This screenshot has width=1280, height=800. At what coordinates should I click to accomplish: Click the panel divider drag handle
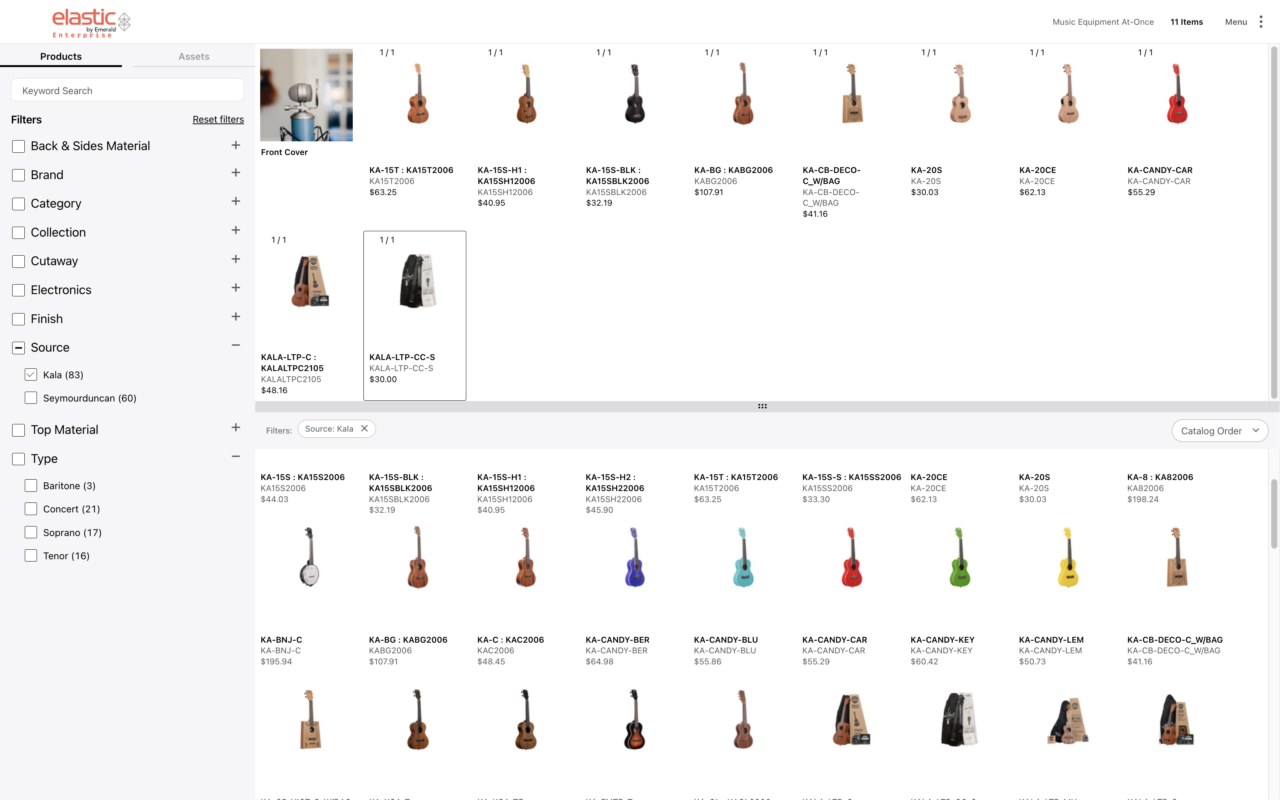pyautogui.click(x=762, y=406)
